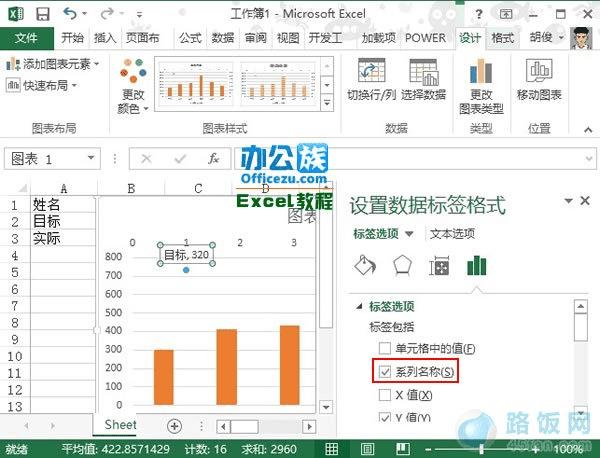Switch to the 开始 ribbon tab

tap(72, 38)
